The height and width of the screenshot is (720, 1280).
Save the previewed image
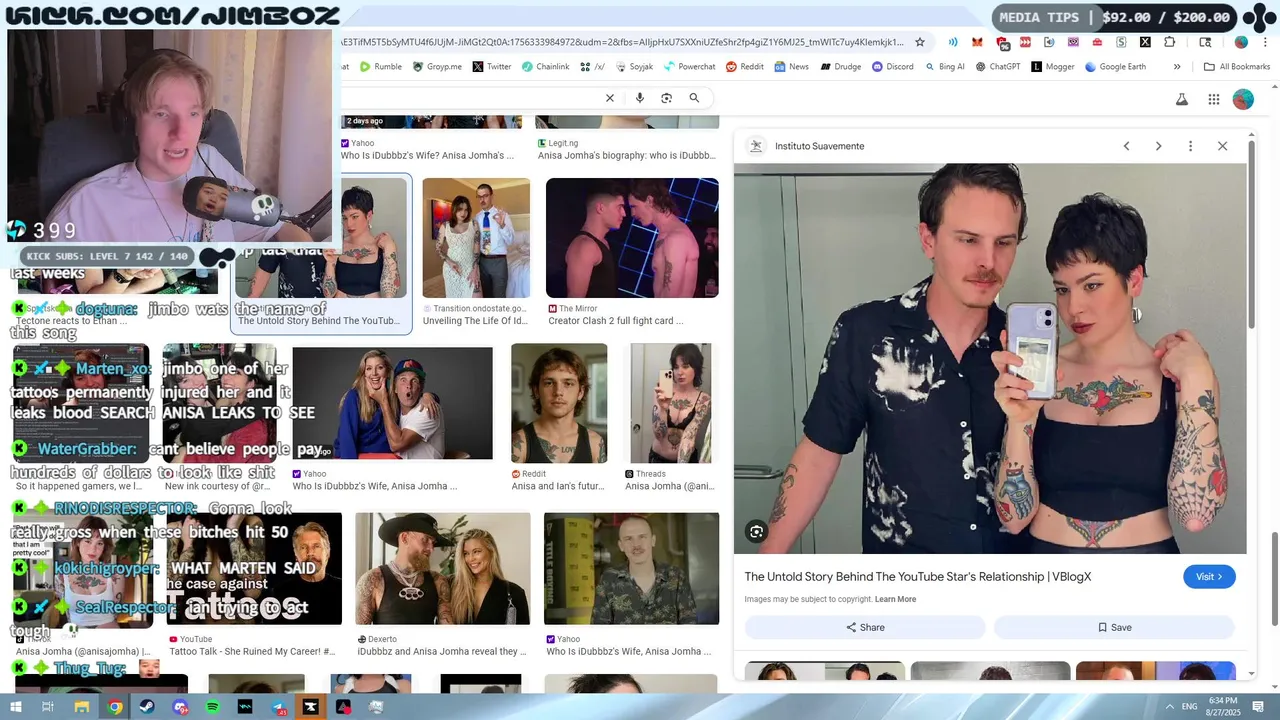pos(1114,627)
